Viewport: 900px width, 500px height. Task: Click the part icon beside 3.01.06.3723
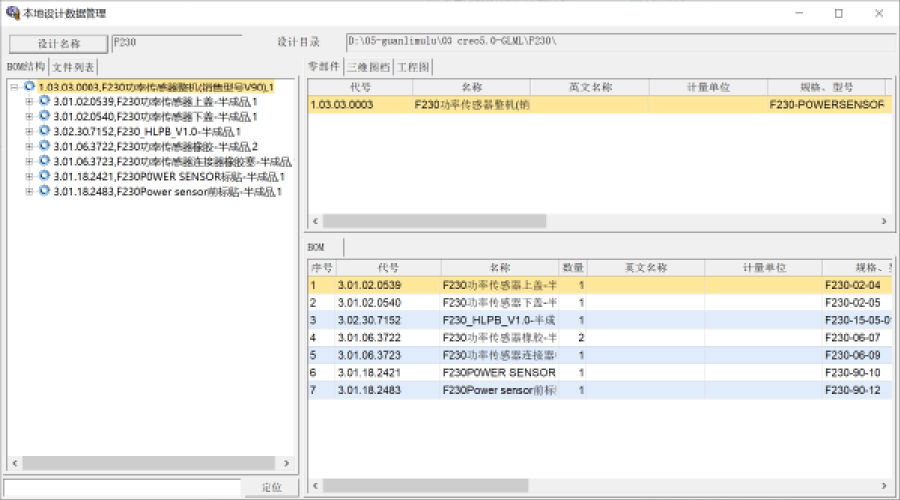click(44, 162)
